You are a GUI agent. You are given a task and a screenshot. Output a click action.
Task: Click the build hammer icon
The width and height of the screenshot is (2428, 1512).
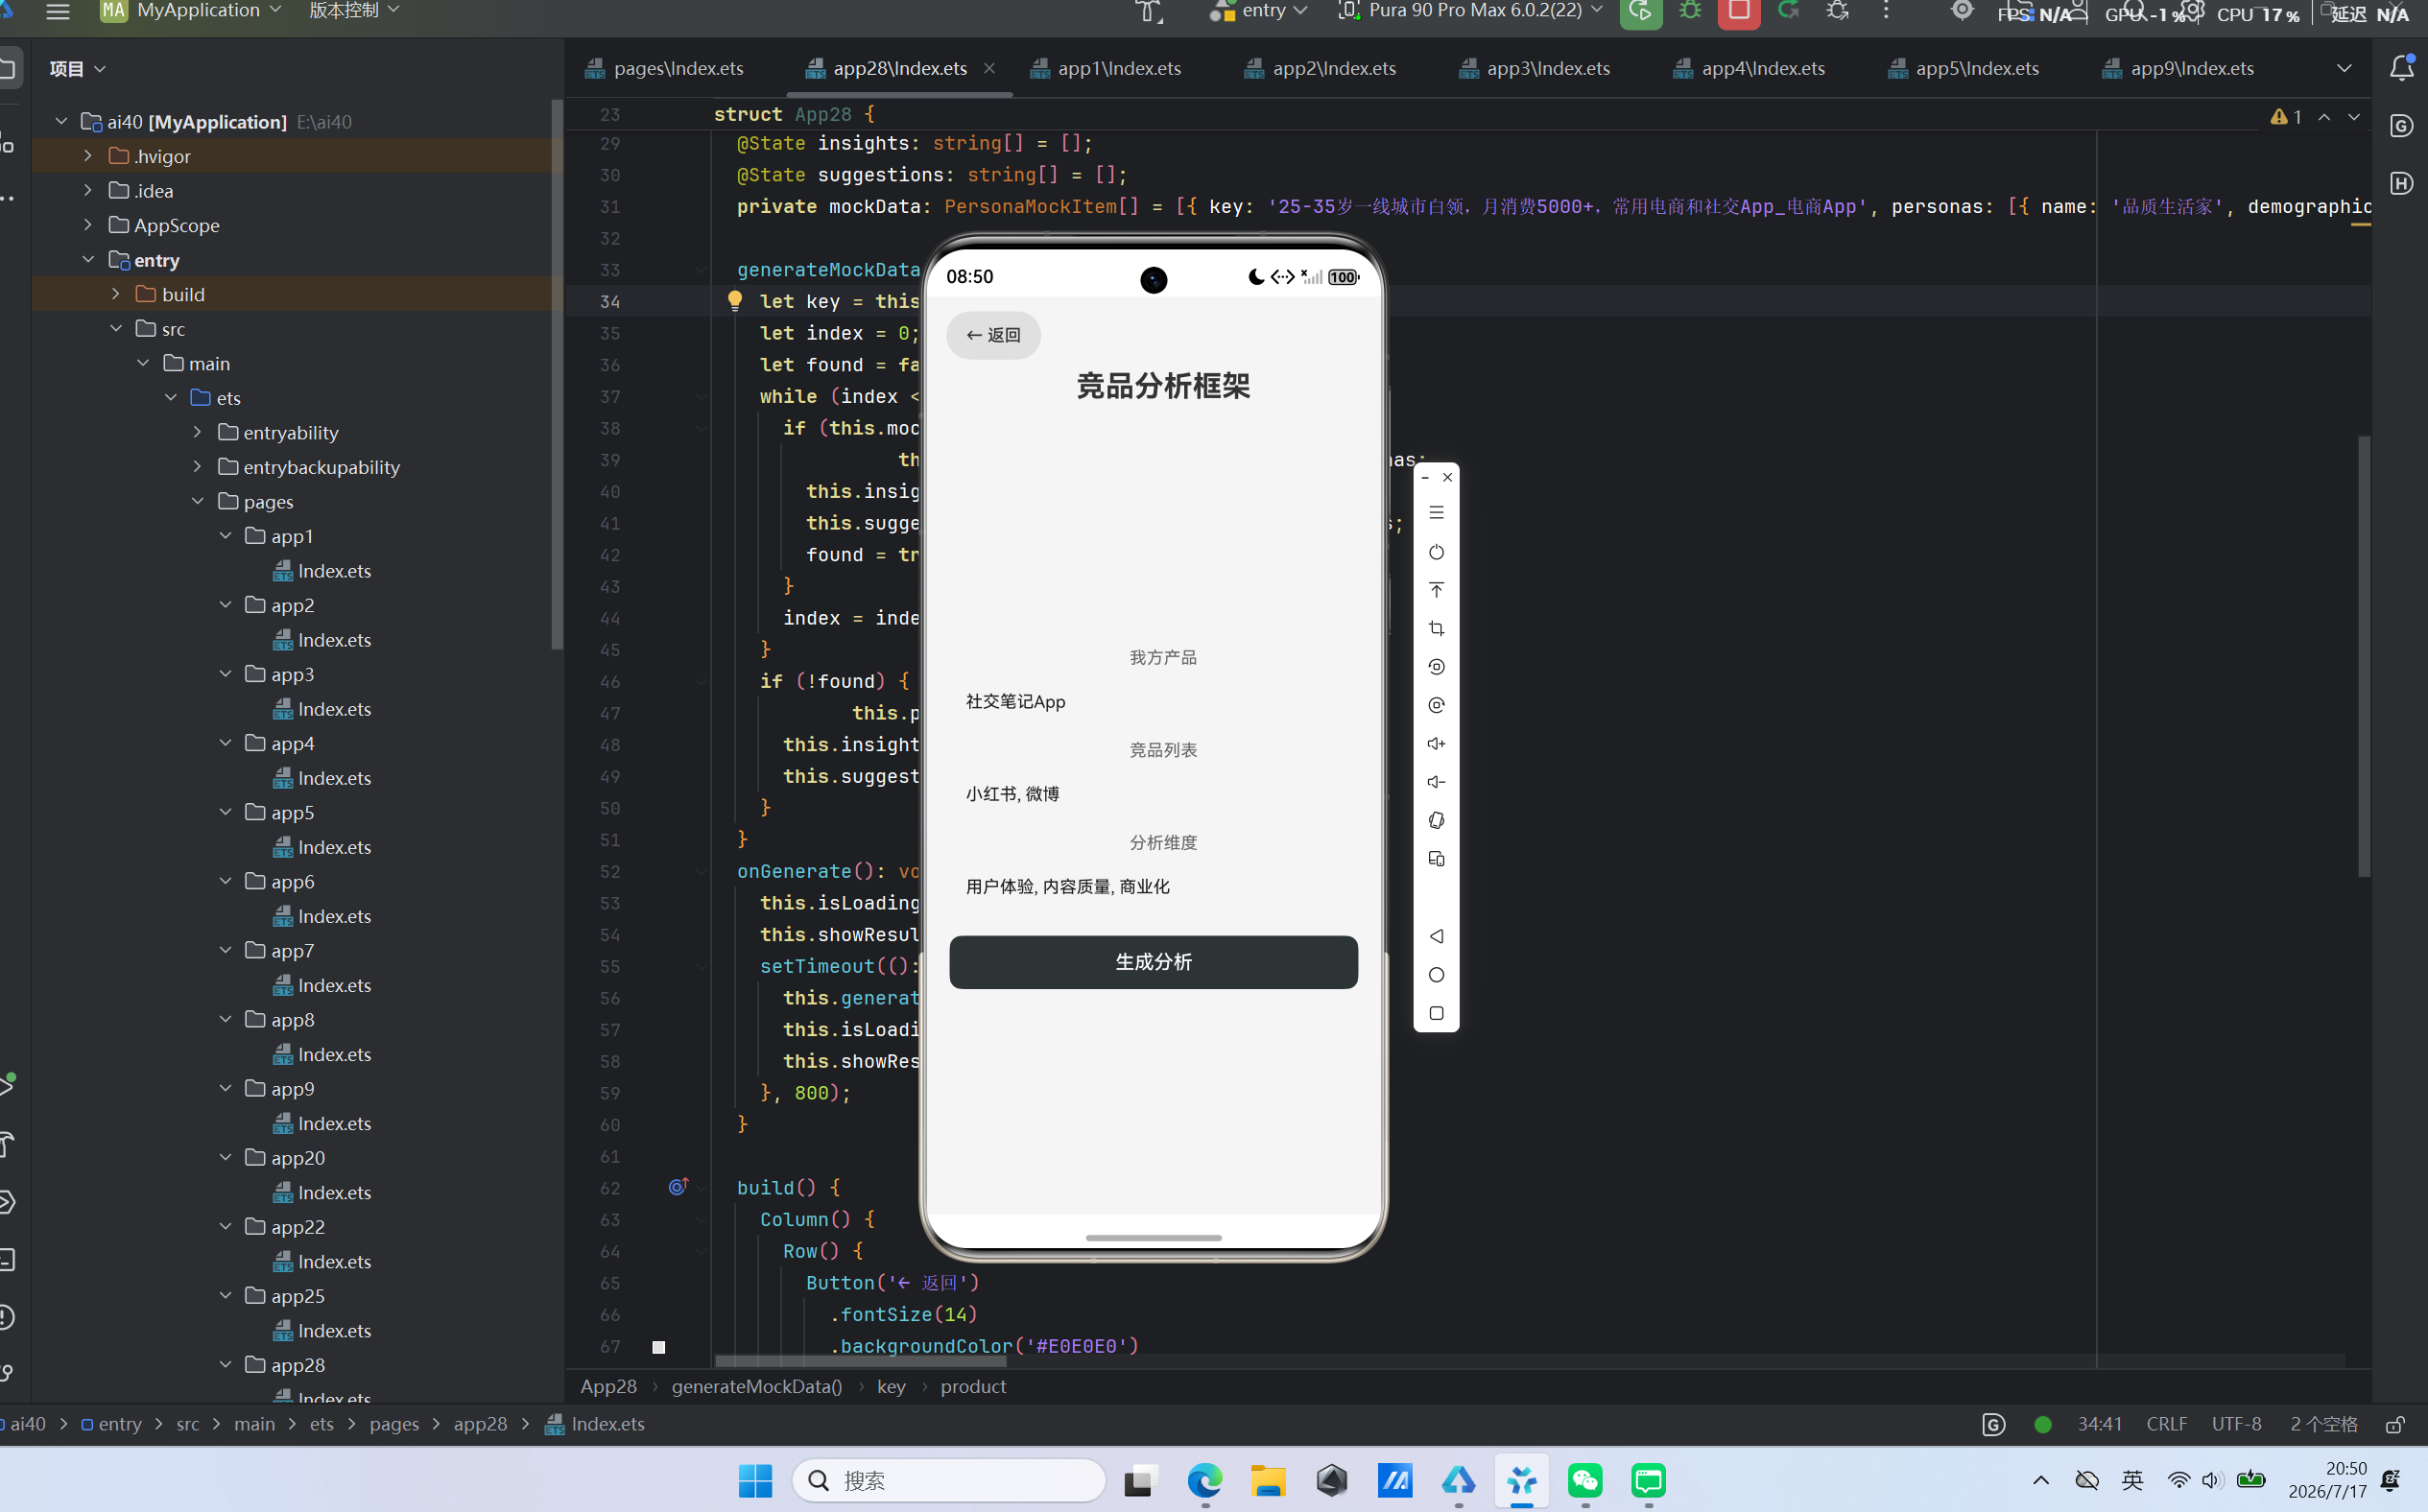tap(1149, 11)
